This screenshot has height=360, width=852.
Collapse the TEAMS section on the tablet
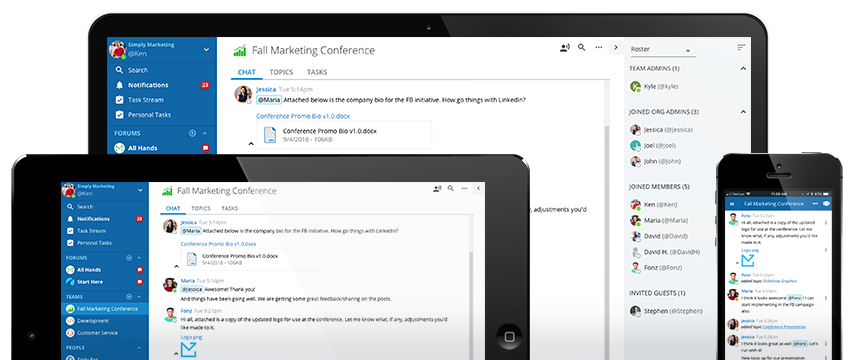click(139, 297)
